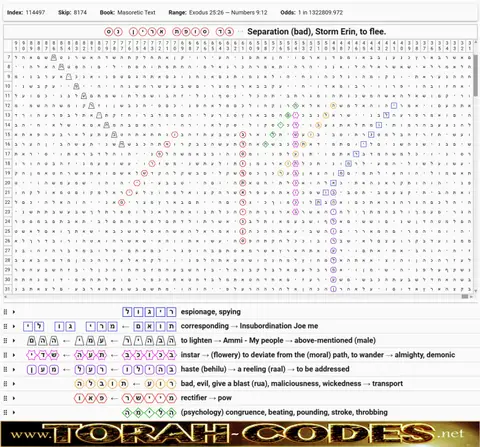The height and width of the screenshot is (447, 480).
Task: Expand the 'instar → (flowery)' row
Action: (14, 355)
